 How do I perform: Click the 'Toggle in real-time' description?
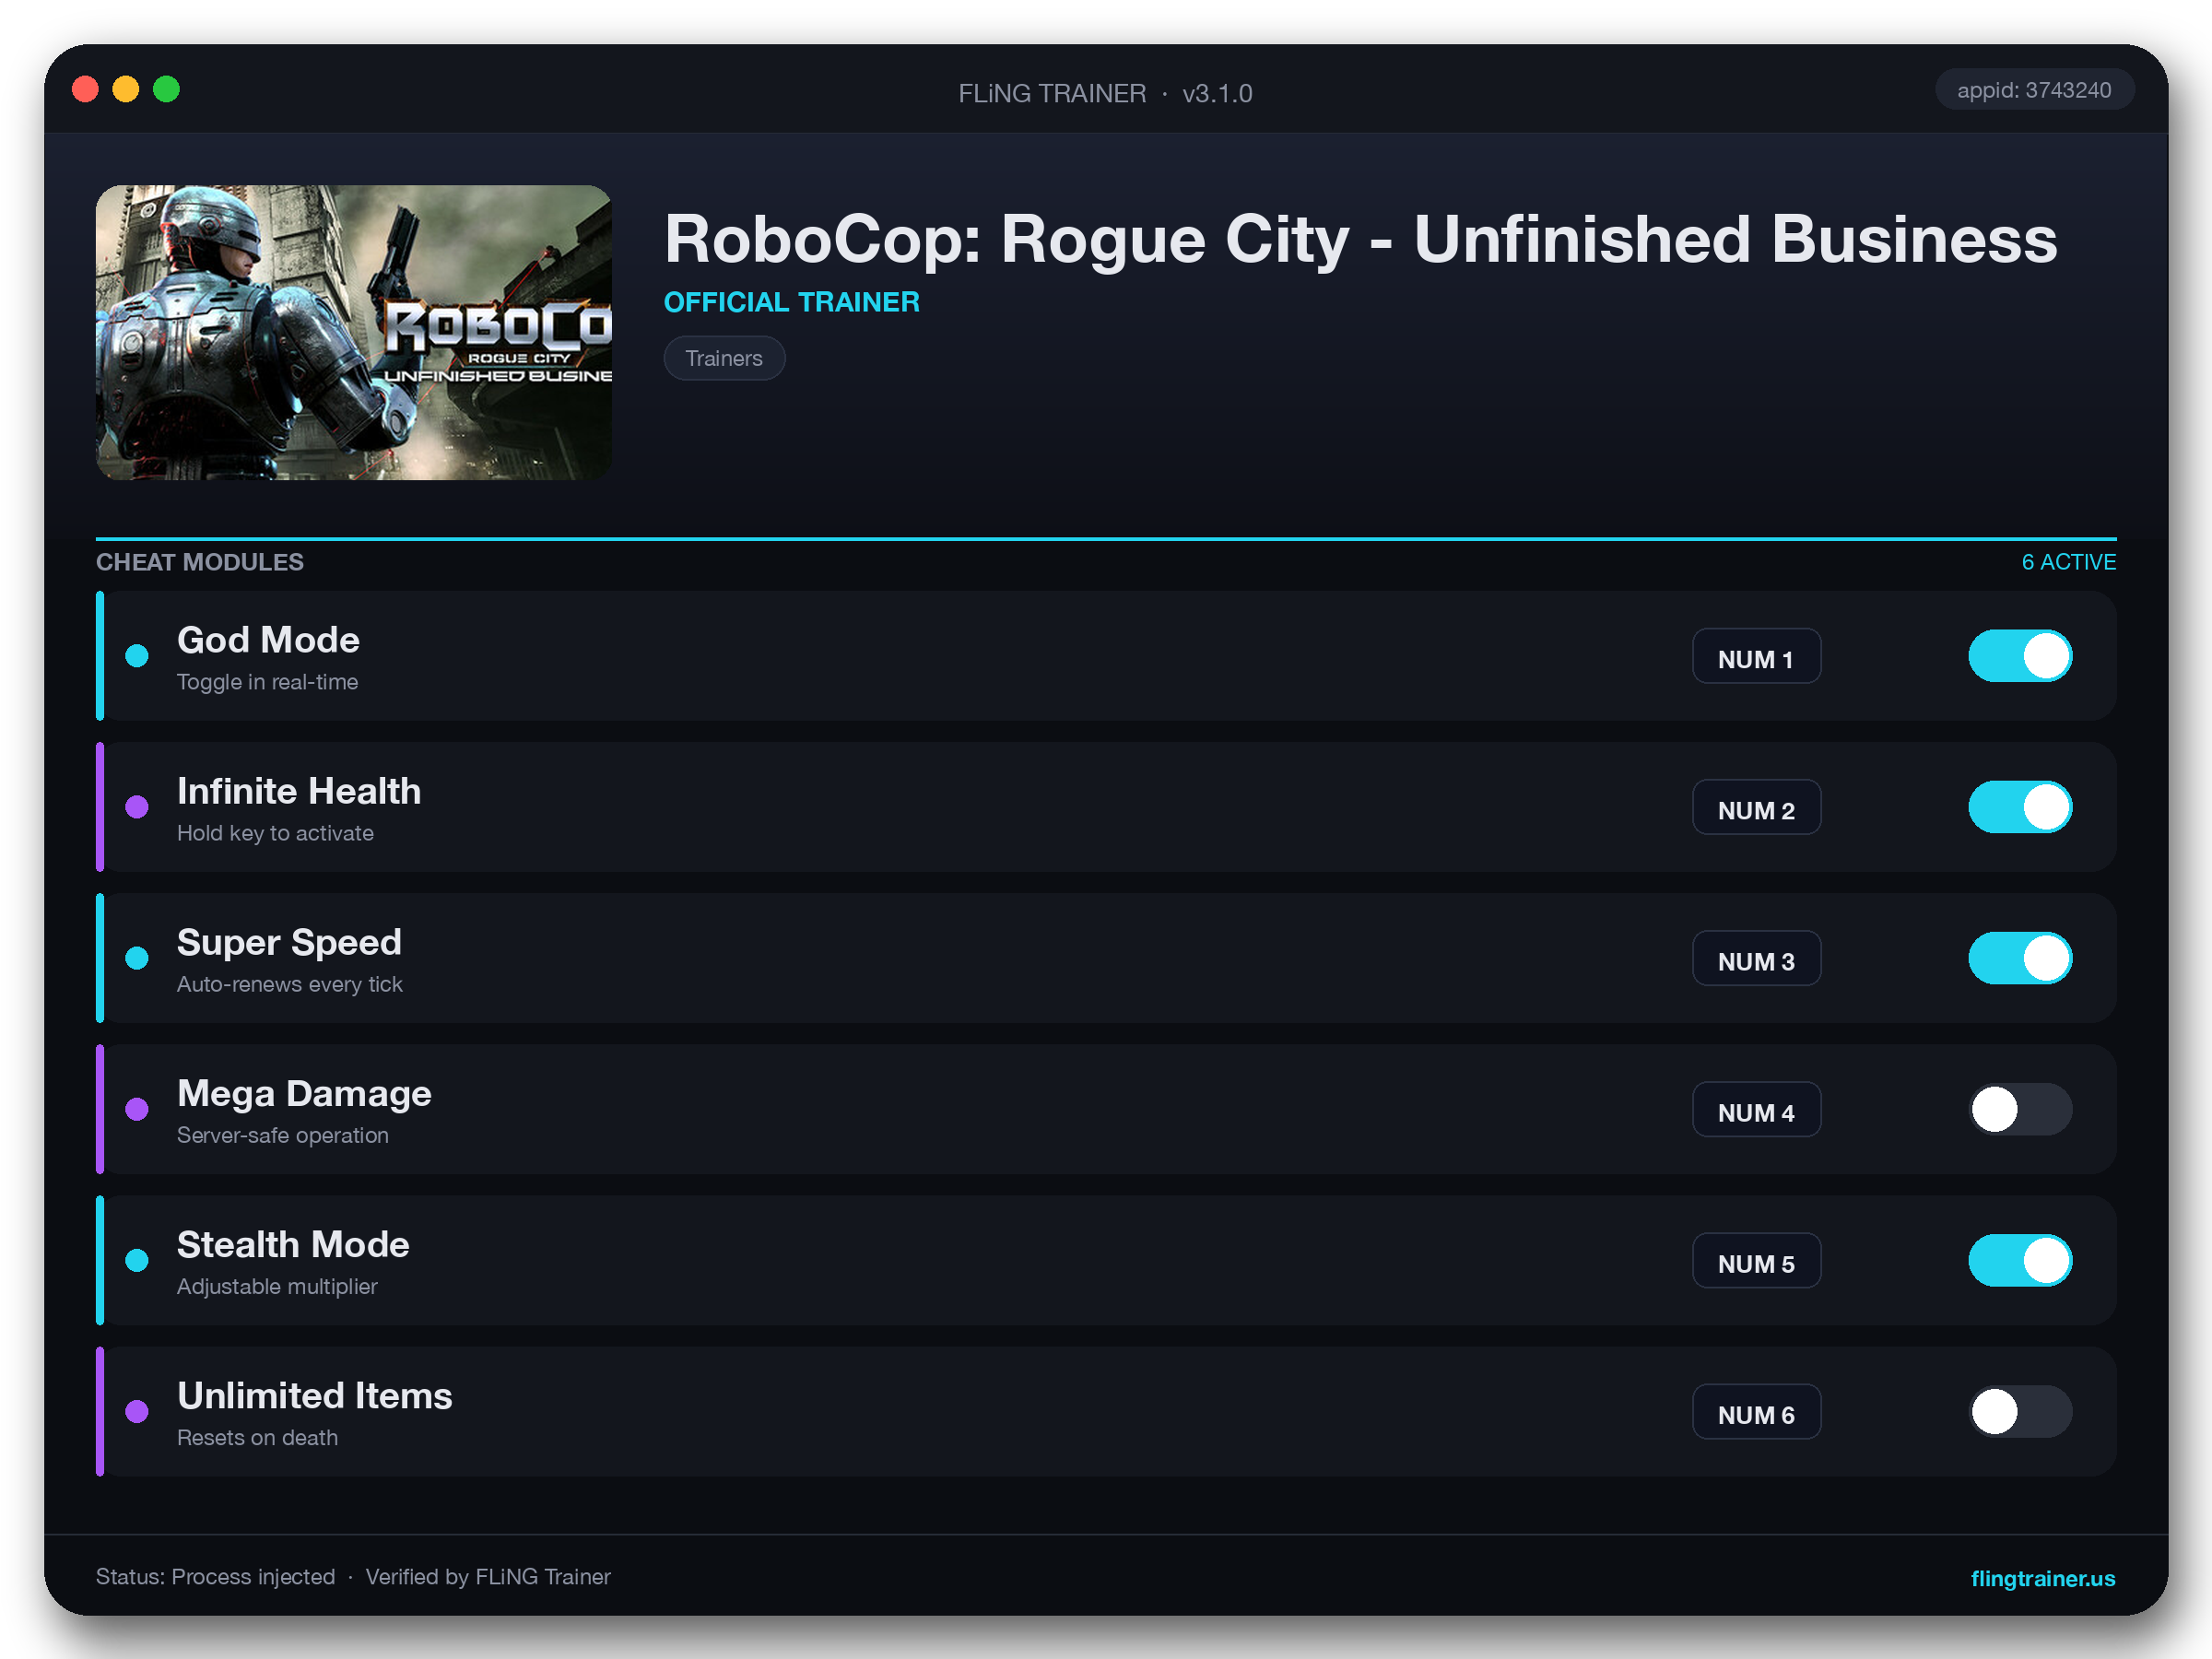click(x=268, y=682)
